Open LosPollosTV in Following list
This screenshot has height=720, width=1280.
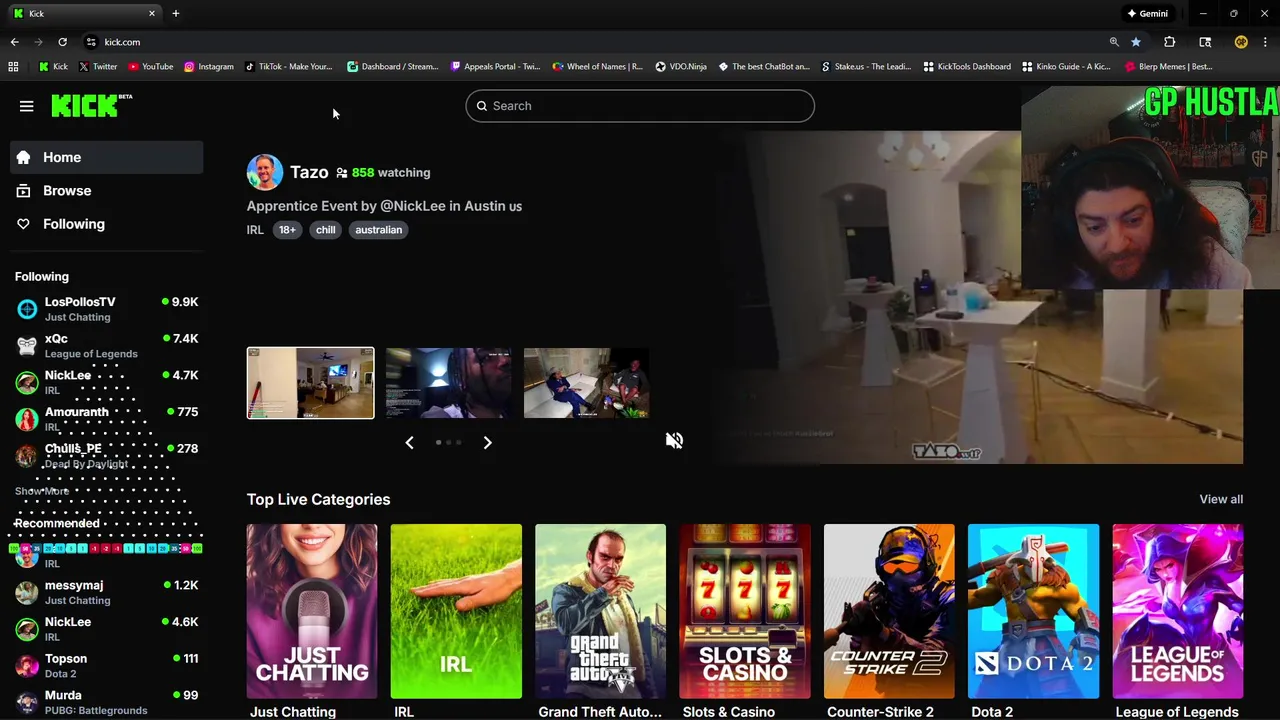pyautogui.click(x=107, y=309)
